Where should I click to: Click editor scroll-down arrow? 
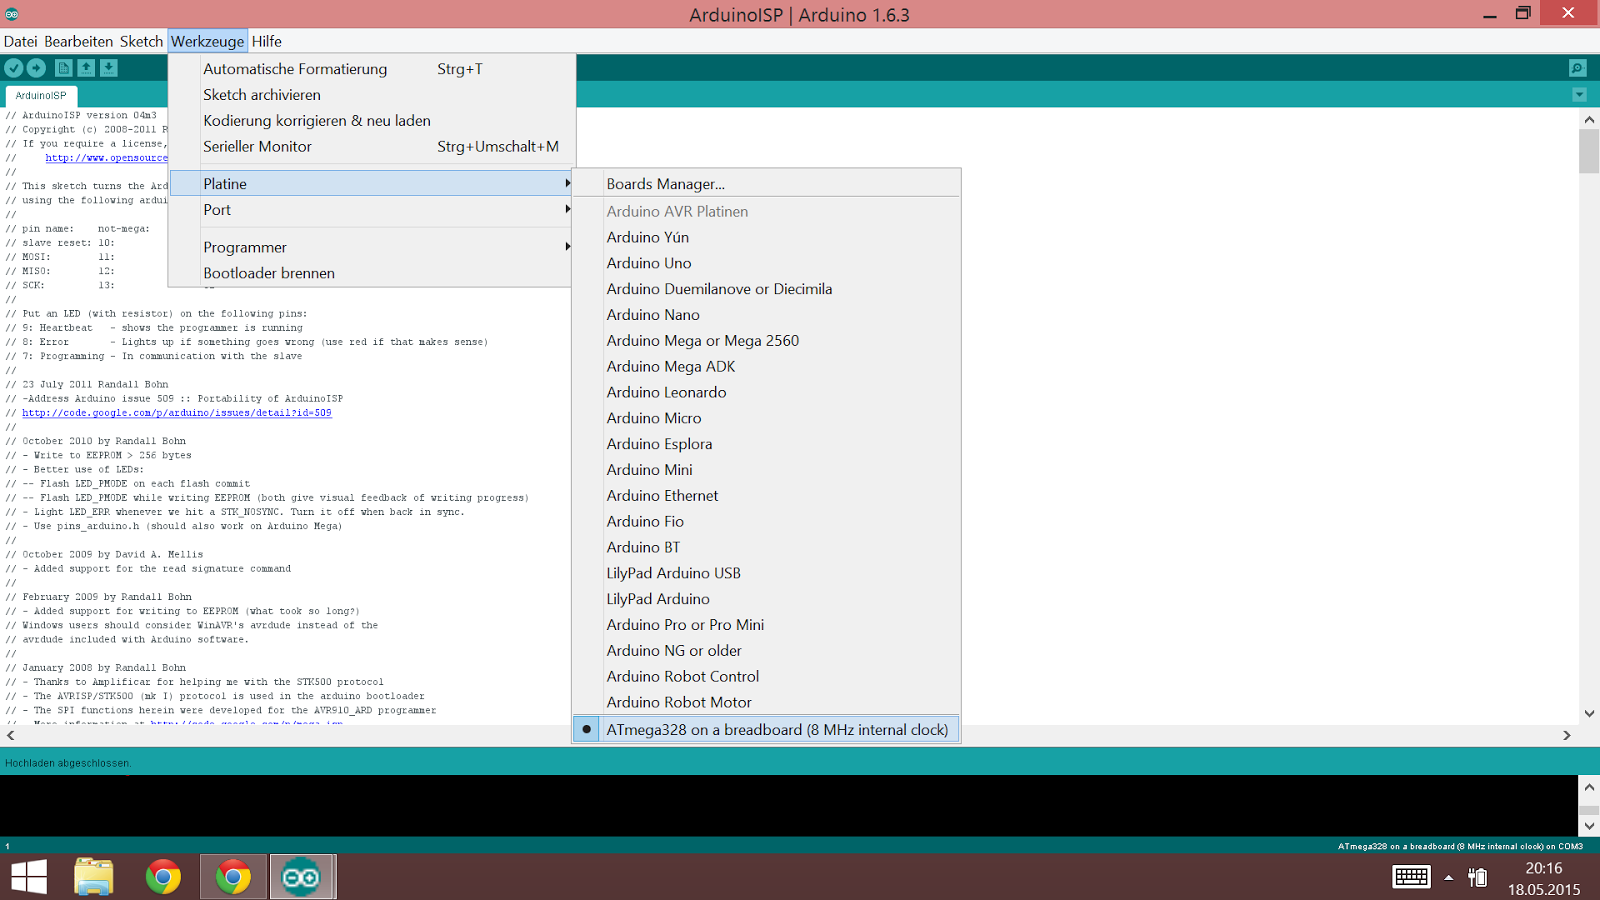coord(1589,714)
